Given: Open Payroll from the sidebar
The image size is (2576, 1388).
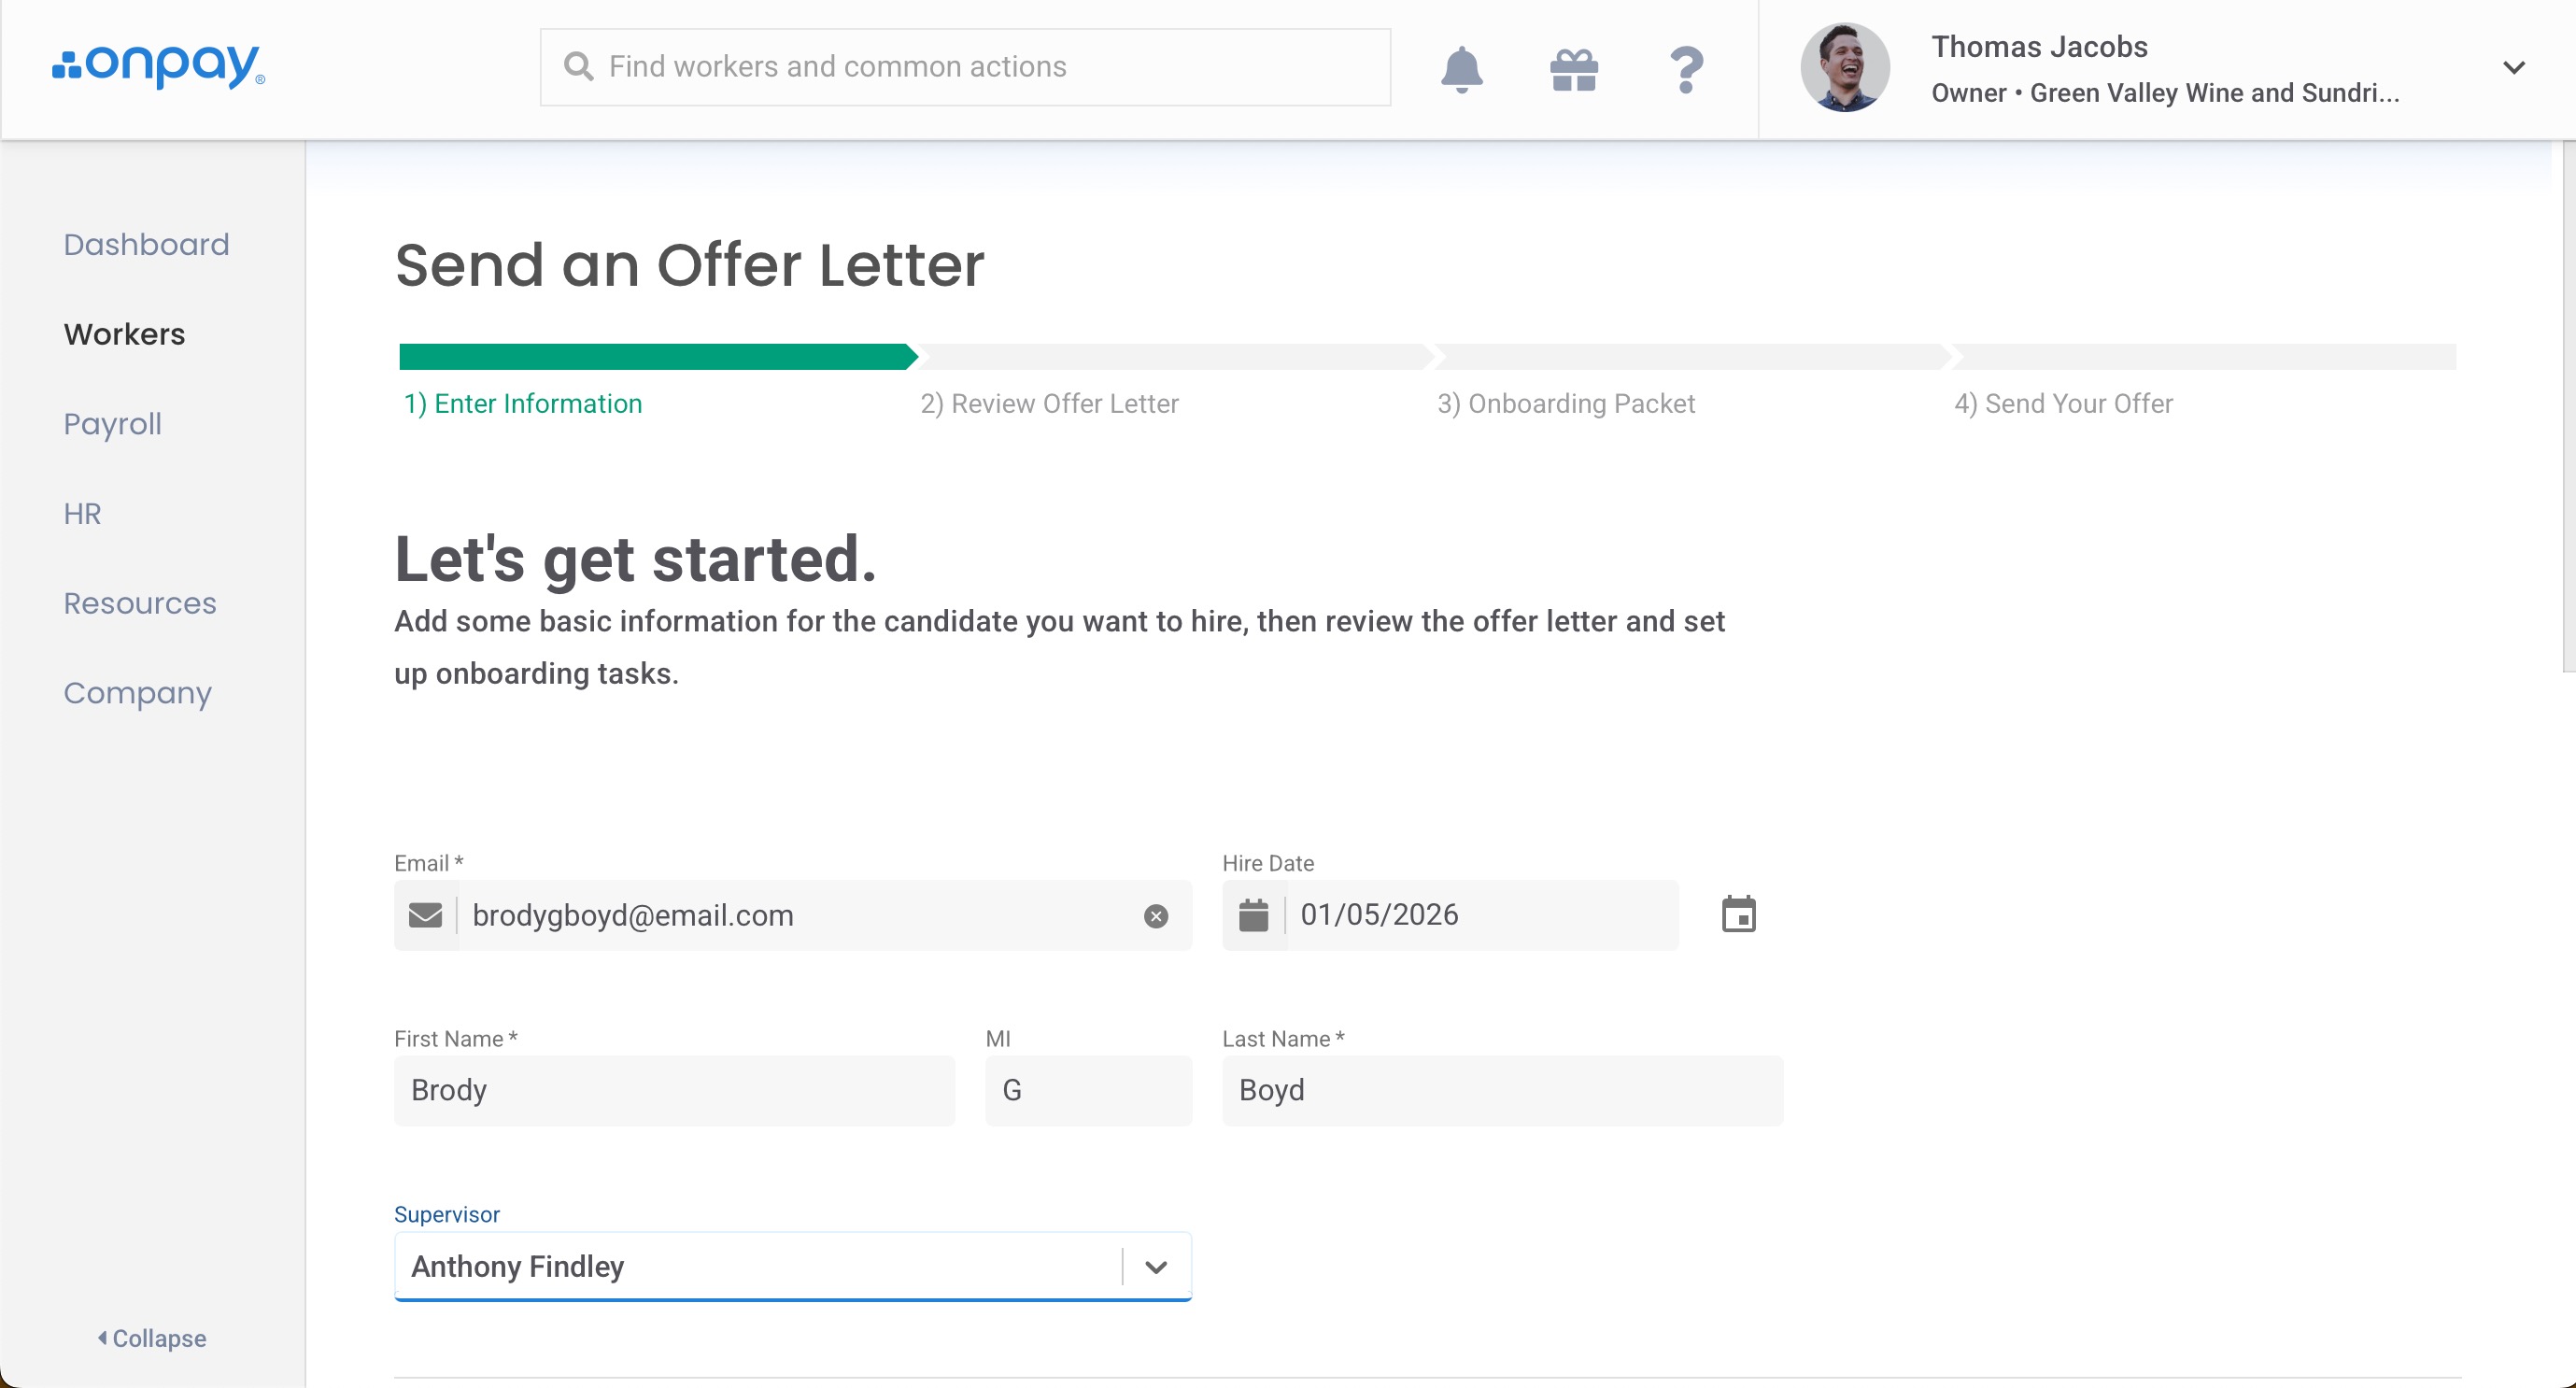Looking at the screenshot, I should 112,424.
